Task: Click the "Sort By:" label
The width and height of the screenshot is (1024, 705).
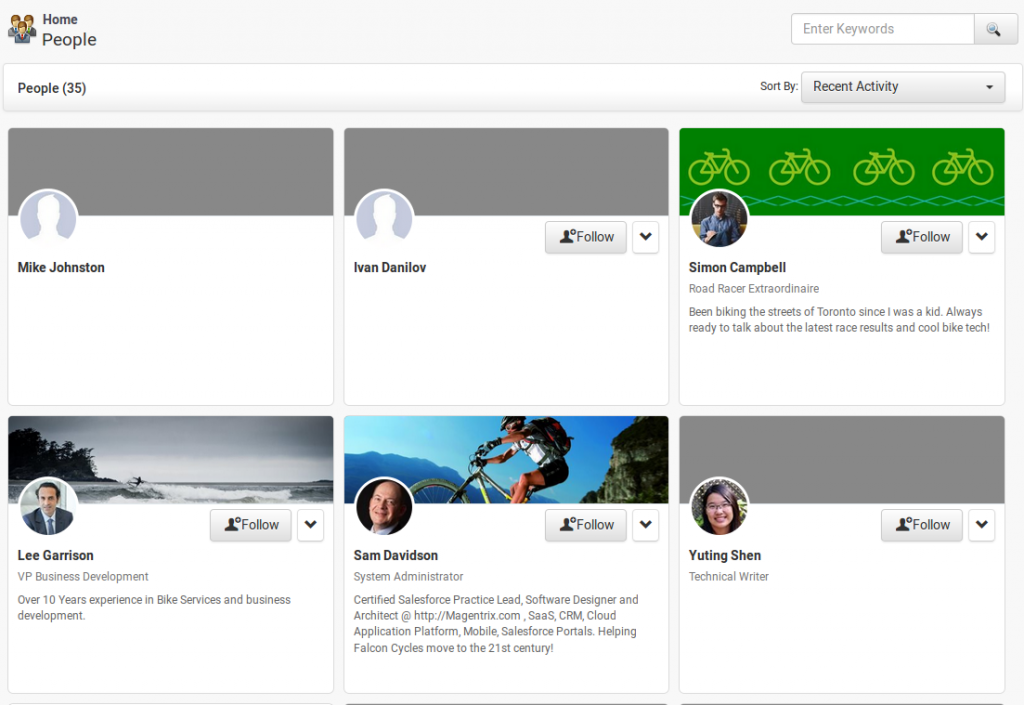Action: tap(779, 86)
